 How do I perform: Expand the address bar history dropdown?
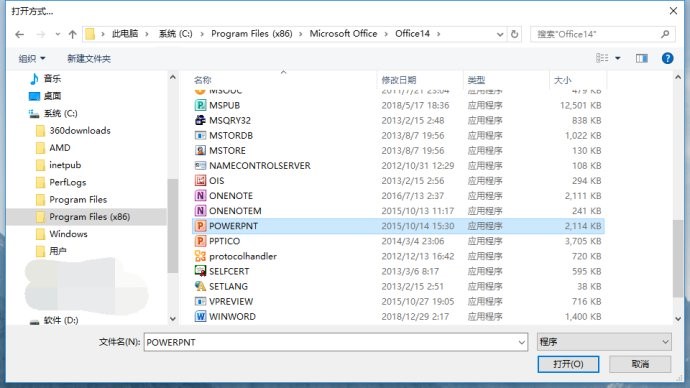pyautogui.click(x=500, y=34)
